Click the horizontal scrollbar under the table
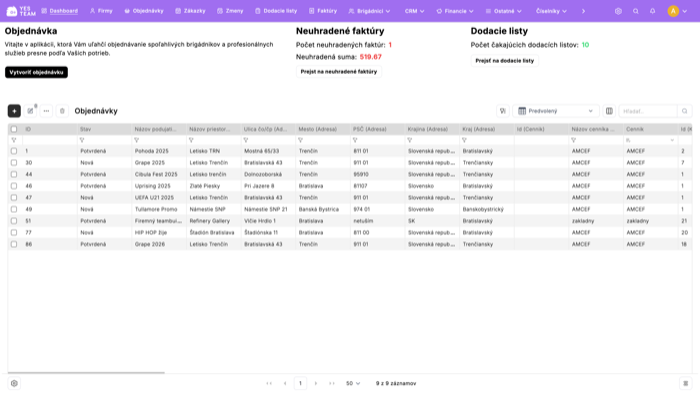Viewport: 700px width, 393px height. tap(86, 372)
